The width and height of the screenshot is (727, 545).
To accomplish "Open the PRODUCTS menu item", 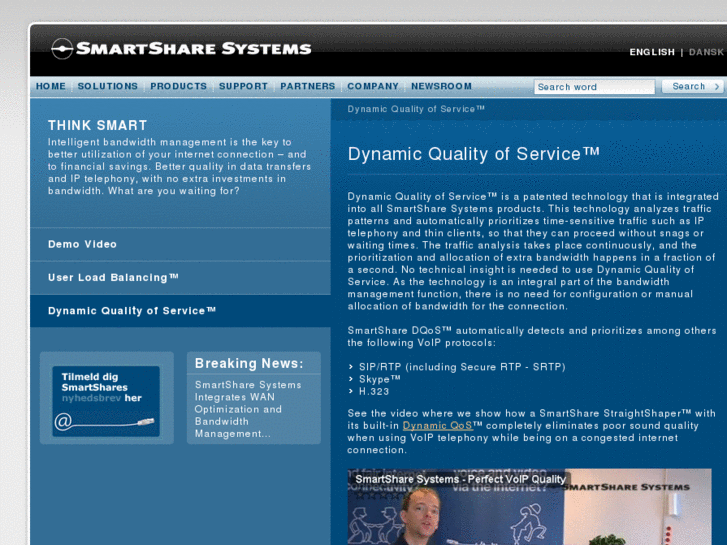I will [x=179, y=86].
